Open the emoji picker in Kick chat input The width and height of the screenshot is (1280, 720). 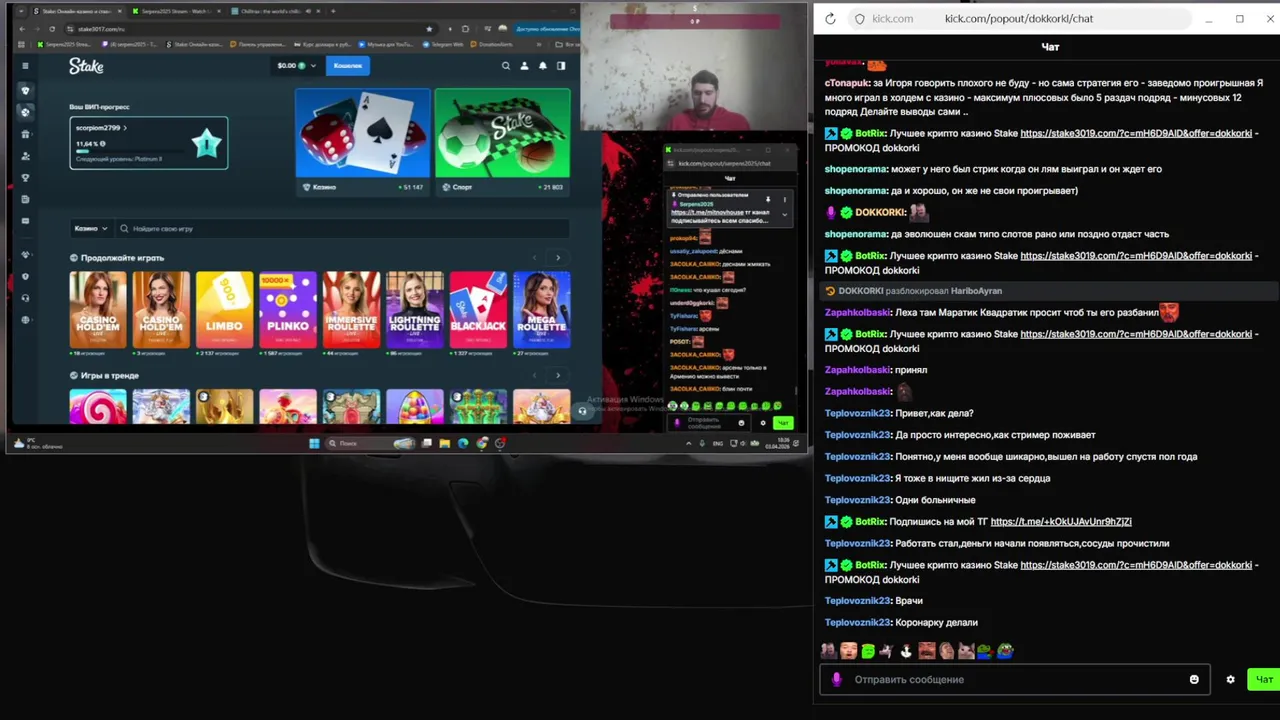coord(1194,680)
